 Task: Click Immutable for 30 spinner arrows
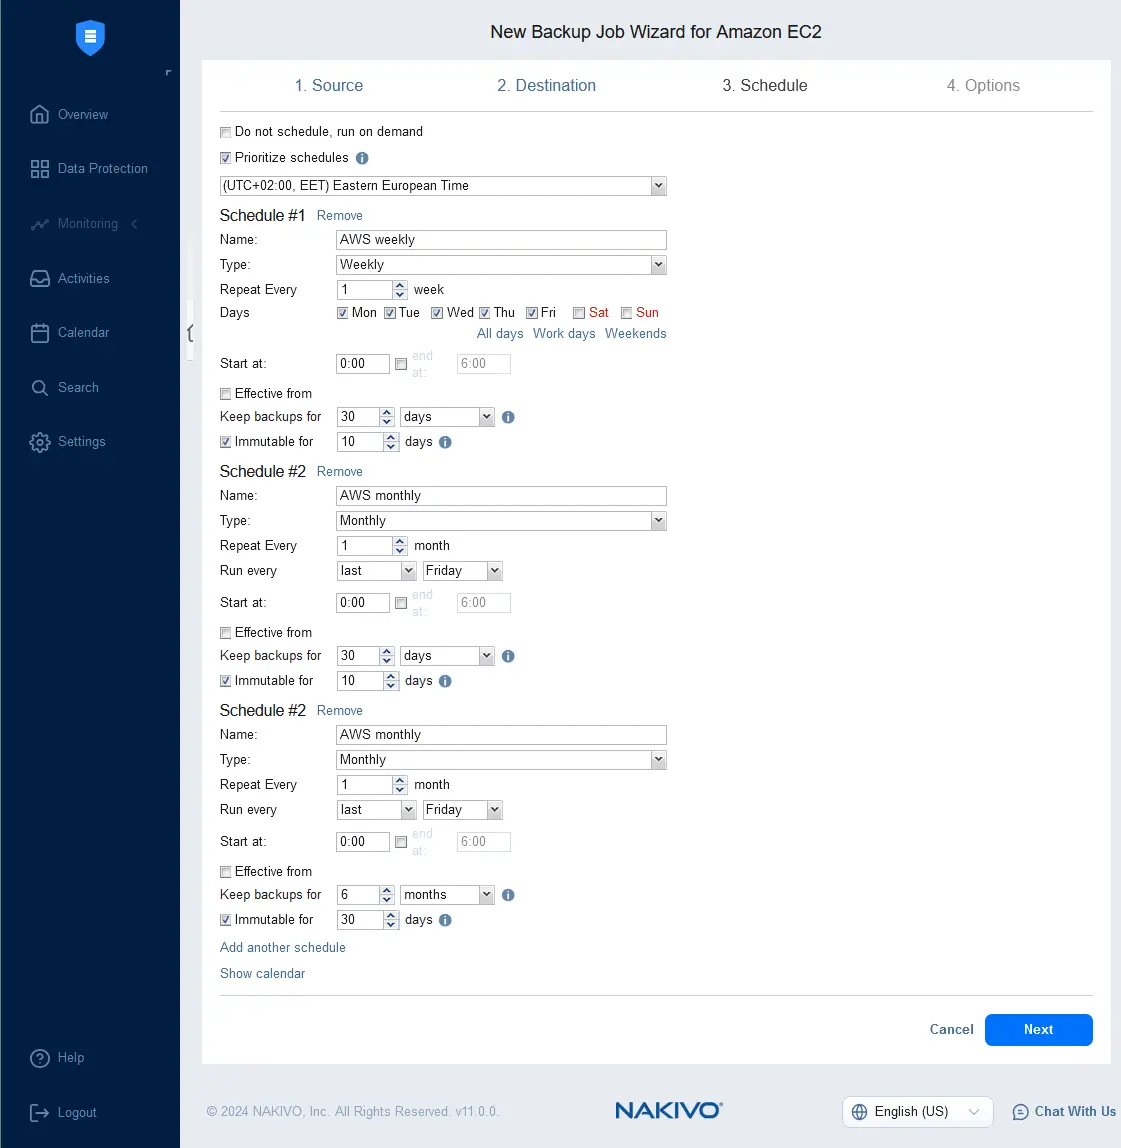(391, 920)
